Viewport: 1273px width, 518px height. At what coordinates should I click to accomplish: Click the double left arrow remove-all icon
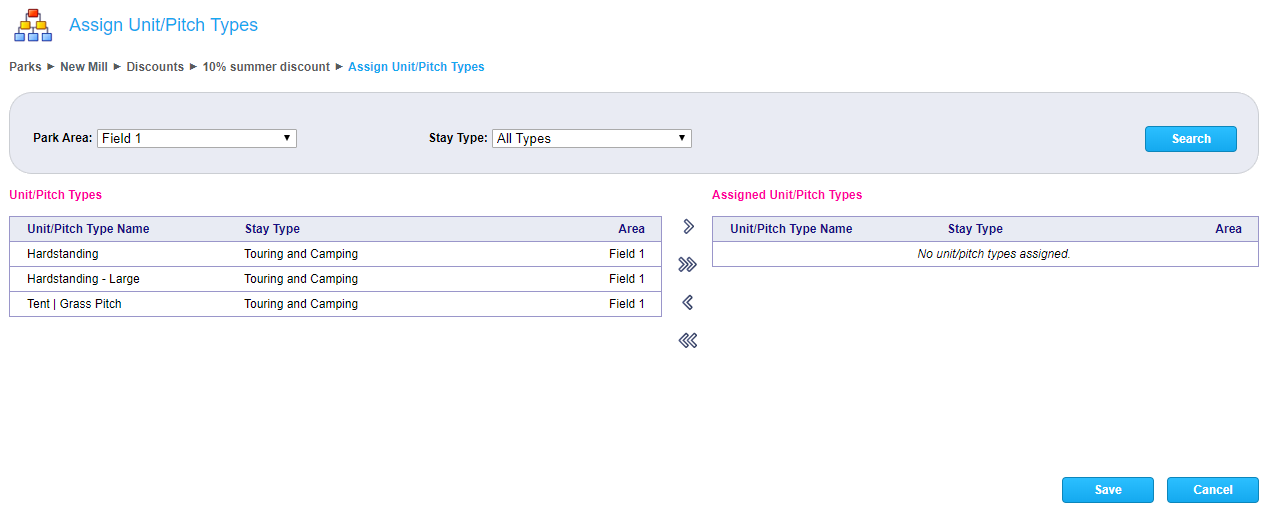coord(687,341)
